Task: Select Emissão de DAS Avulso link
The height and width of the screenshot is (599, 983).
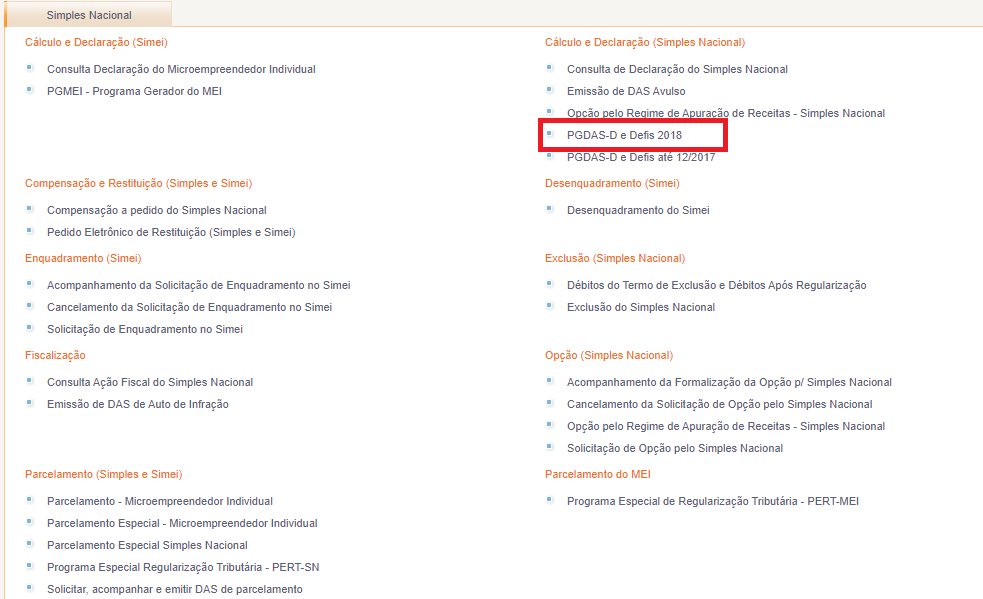Action: coord(626,91)
